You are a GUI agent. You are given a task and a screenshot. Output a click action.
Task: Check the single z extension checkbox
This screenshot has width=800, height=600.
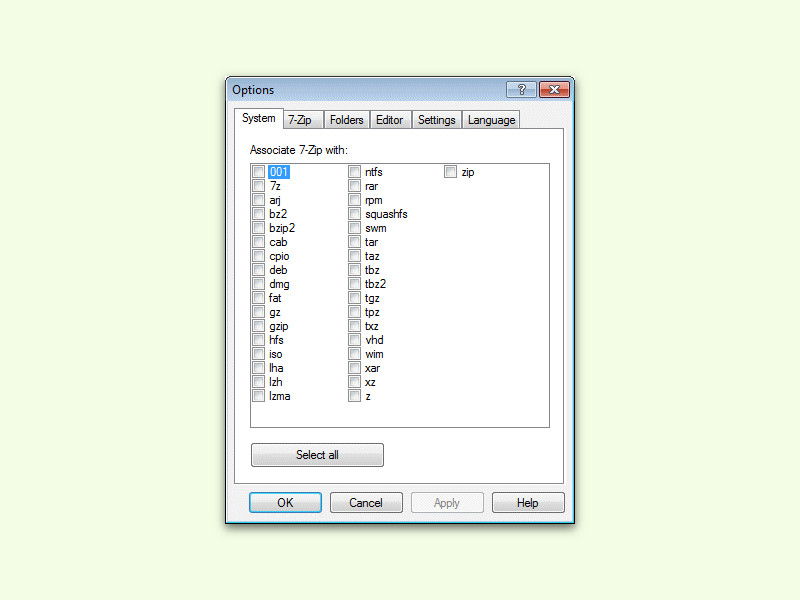click(355, 396)
